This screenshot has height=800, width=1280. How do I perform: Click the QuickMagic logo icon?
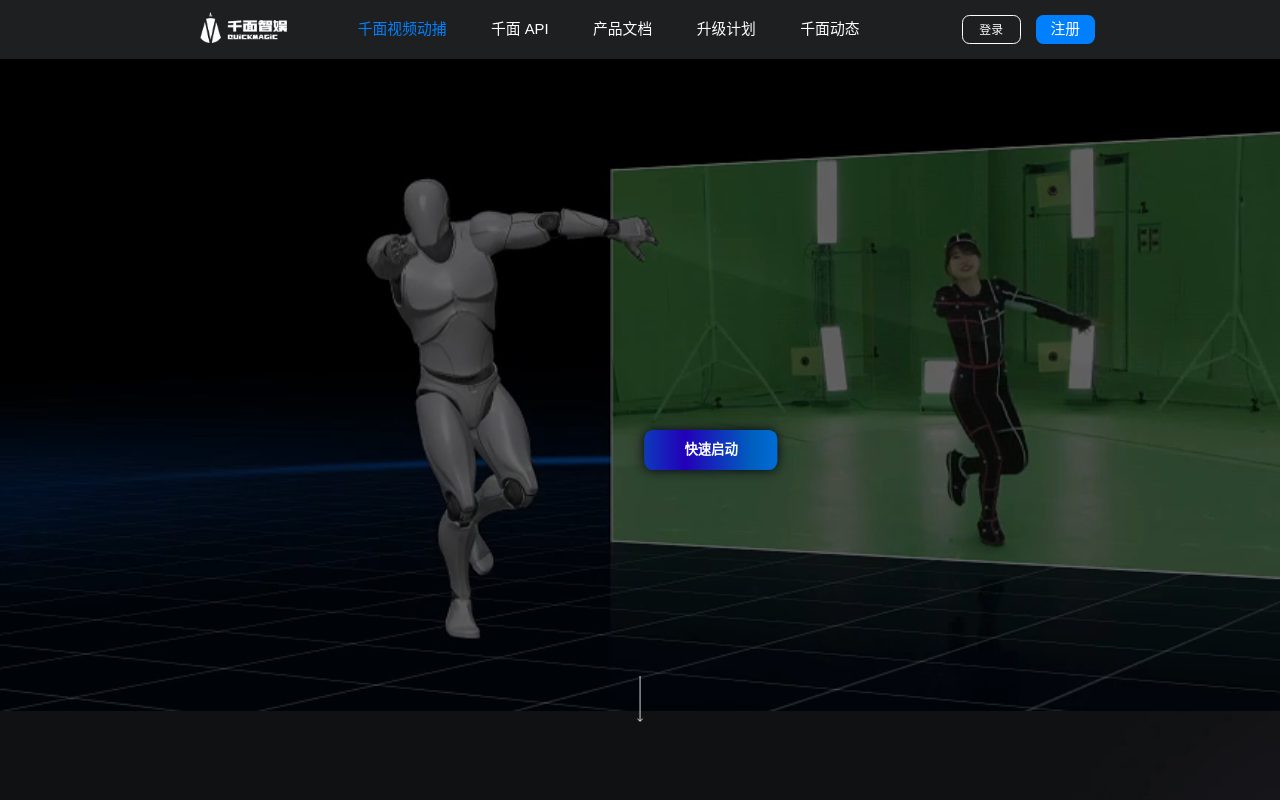click(210, 29)
